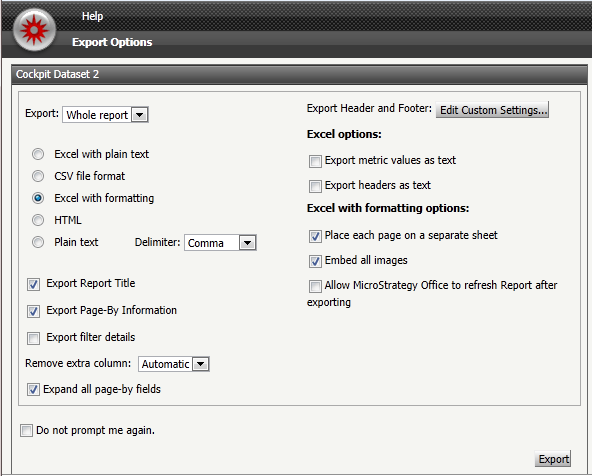Choose CSV file format radio button
The width and height of the screenshot is (592, 476).
(x=38, y=176)
